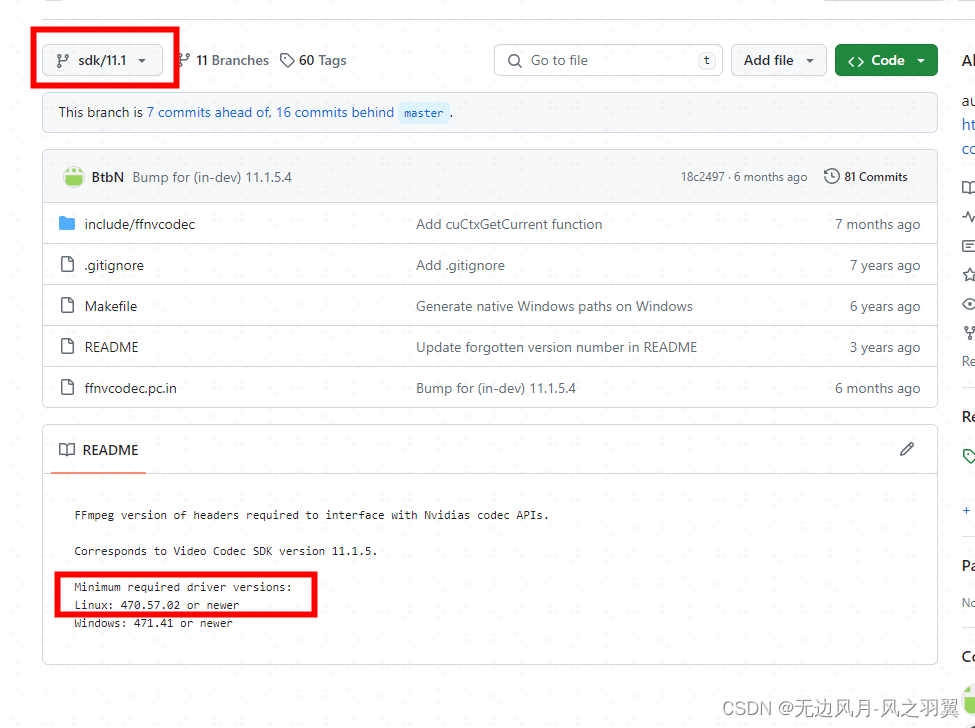The width and height of the screenshot is (975, 728).
Task: Open commit Update forgotten version number in README
Action: [557, 348]
